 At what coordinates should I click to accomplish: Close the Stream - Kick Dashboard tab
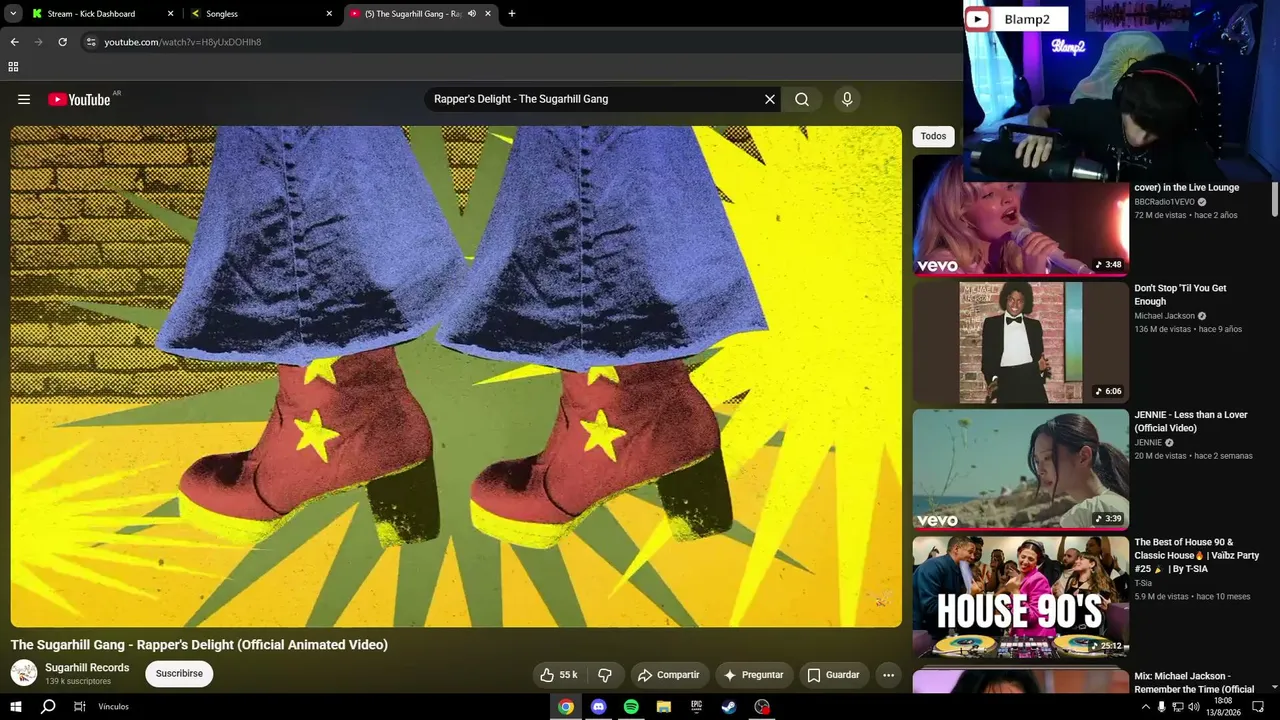point(170,14)
